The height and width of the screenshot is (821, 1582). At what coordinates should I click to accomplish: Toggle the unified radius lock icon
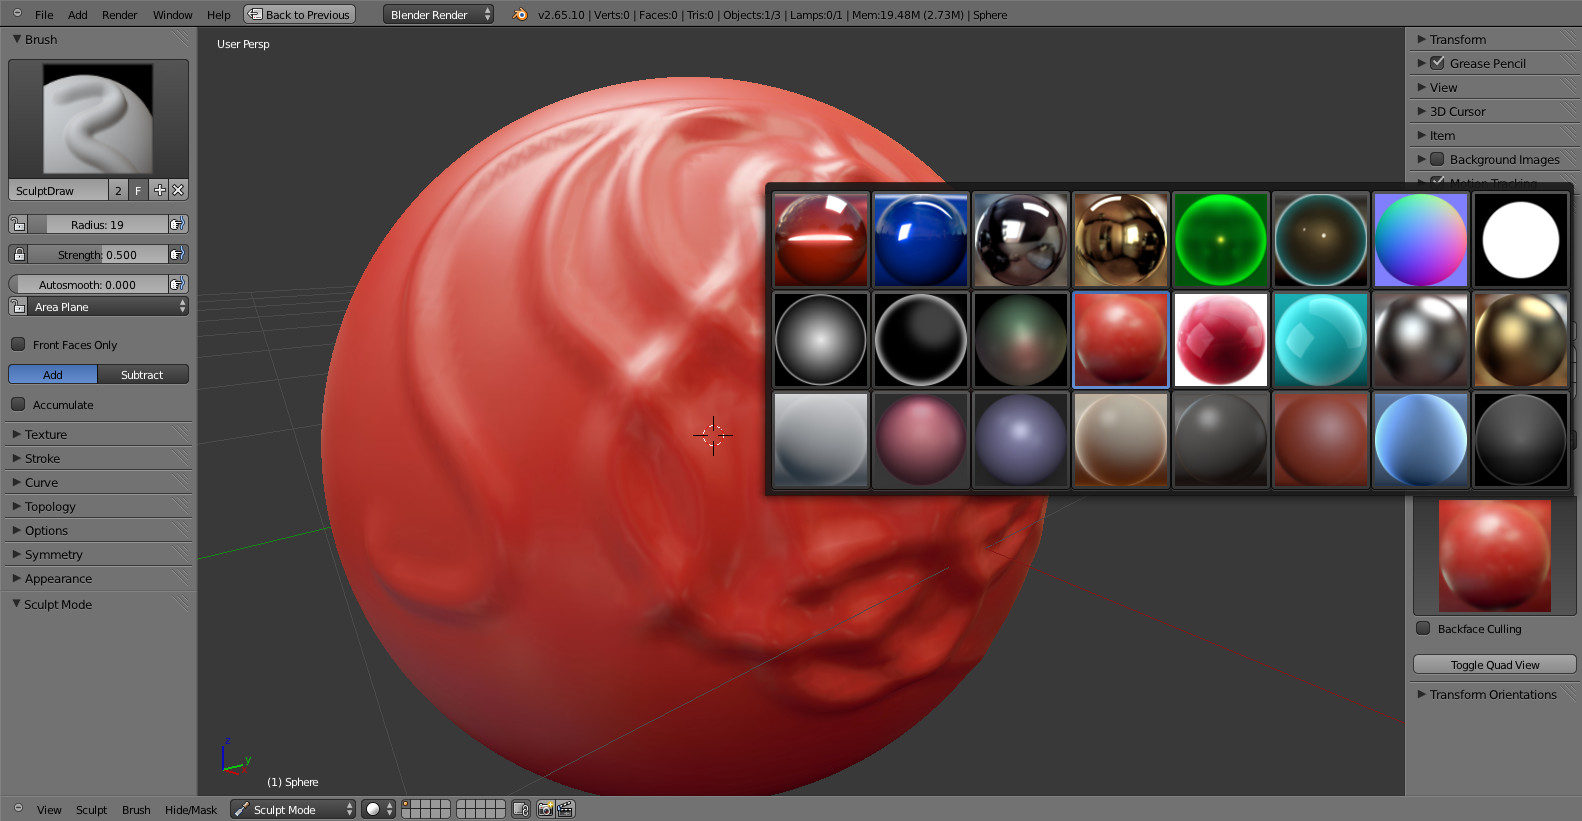(x=18, y=224)
